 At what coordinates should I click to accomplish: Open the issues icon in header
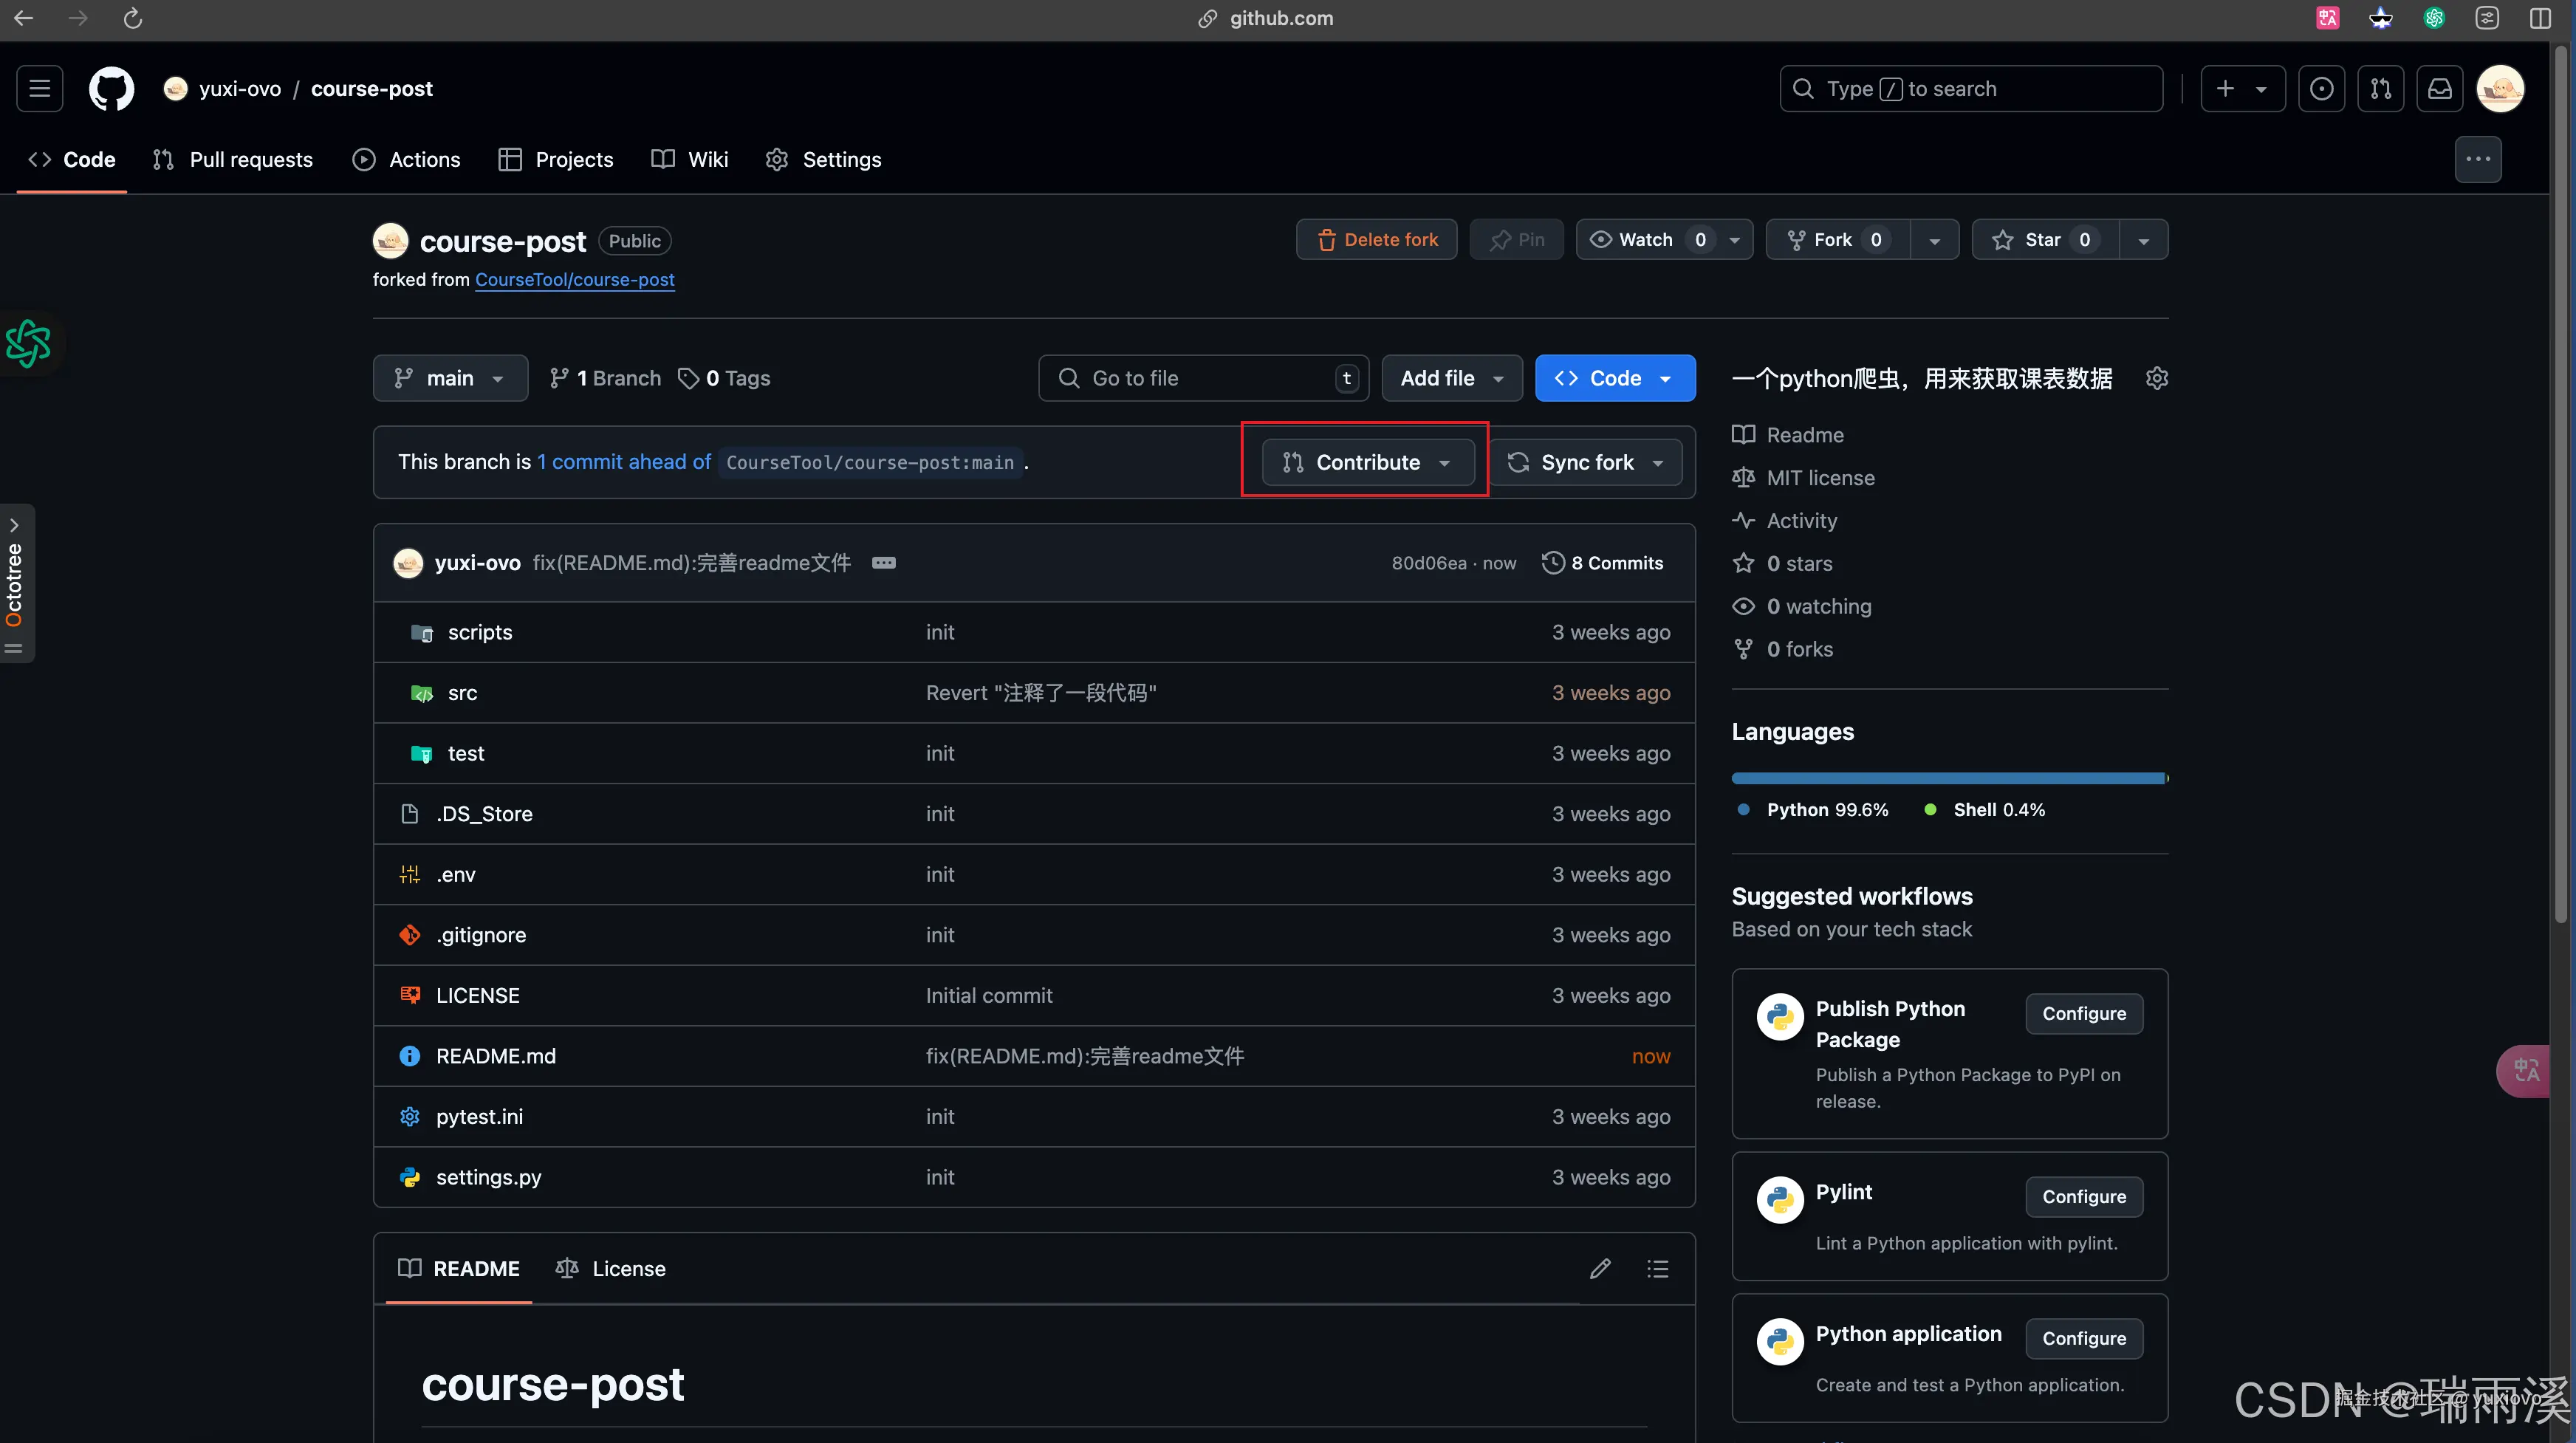[x=2321, y=89]
